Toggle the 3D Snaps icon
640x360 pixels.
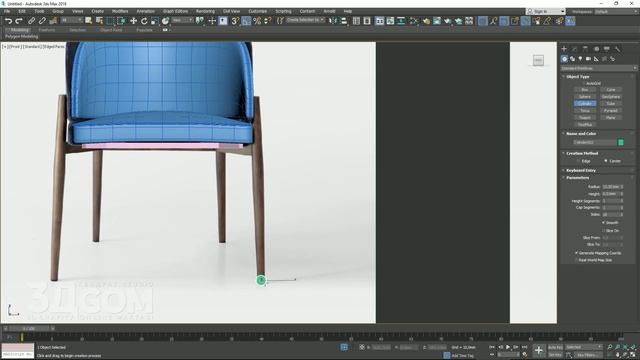(235, 20)
